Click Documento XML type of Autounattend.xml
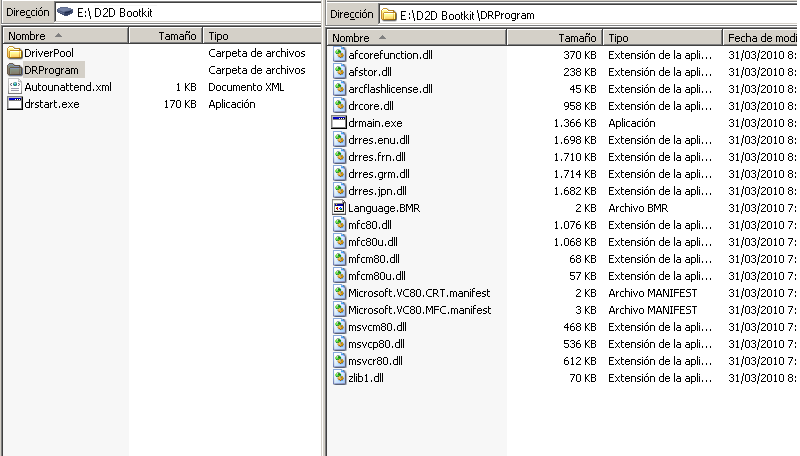The height and width of the screenshot is (456, 800). (246, 87)
